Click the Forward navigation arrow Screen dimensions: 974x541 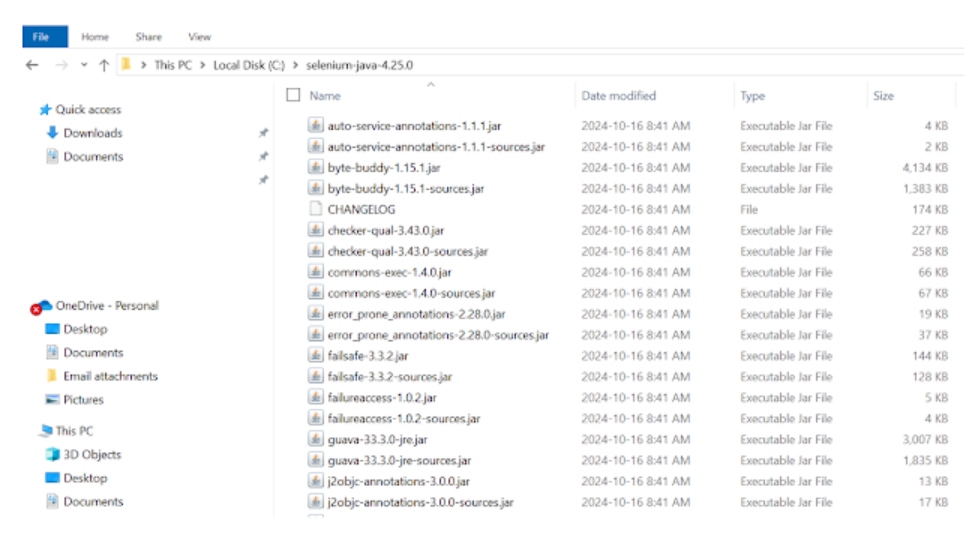tap(61, 65)
